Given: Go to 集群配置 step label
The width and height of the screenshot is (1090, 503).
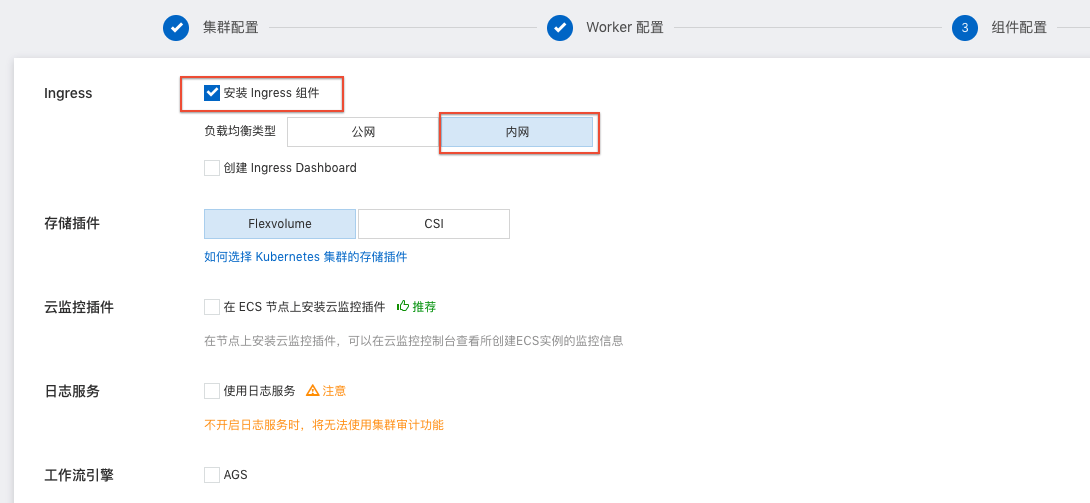Looking at the screenshot, I should click(230, 28).
